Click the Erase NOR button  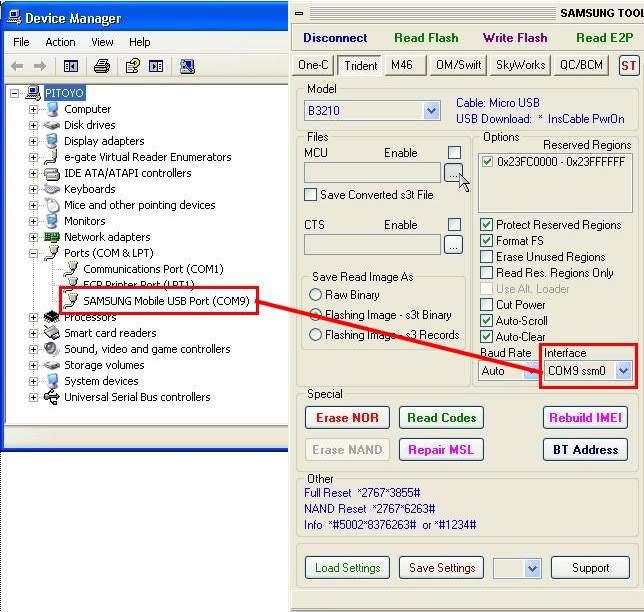click(x=347, y=418)
